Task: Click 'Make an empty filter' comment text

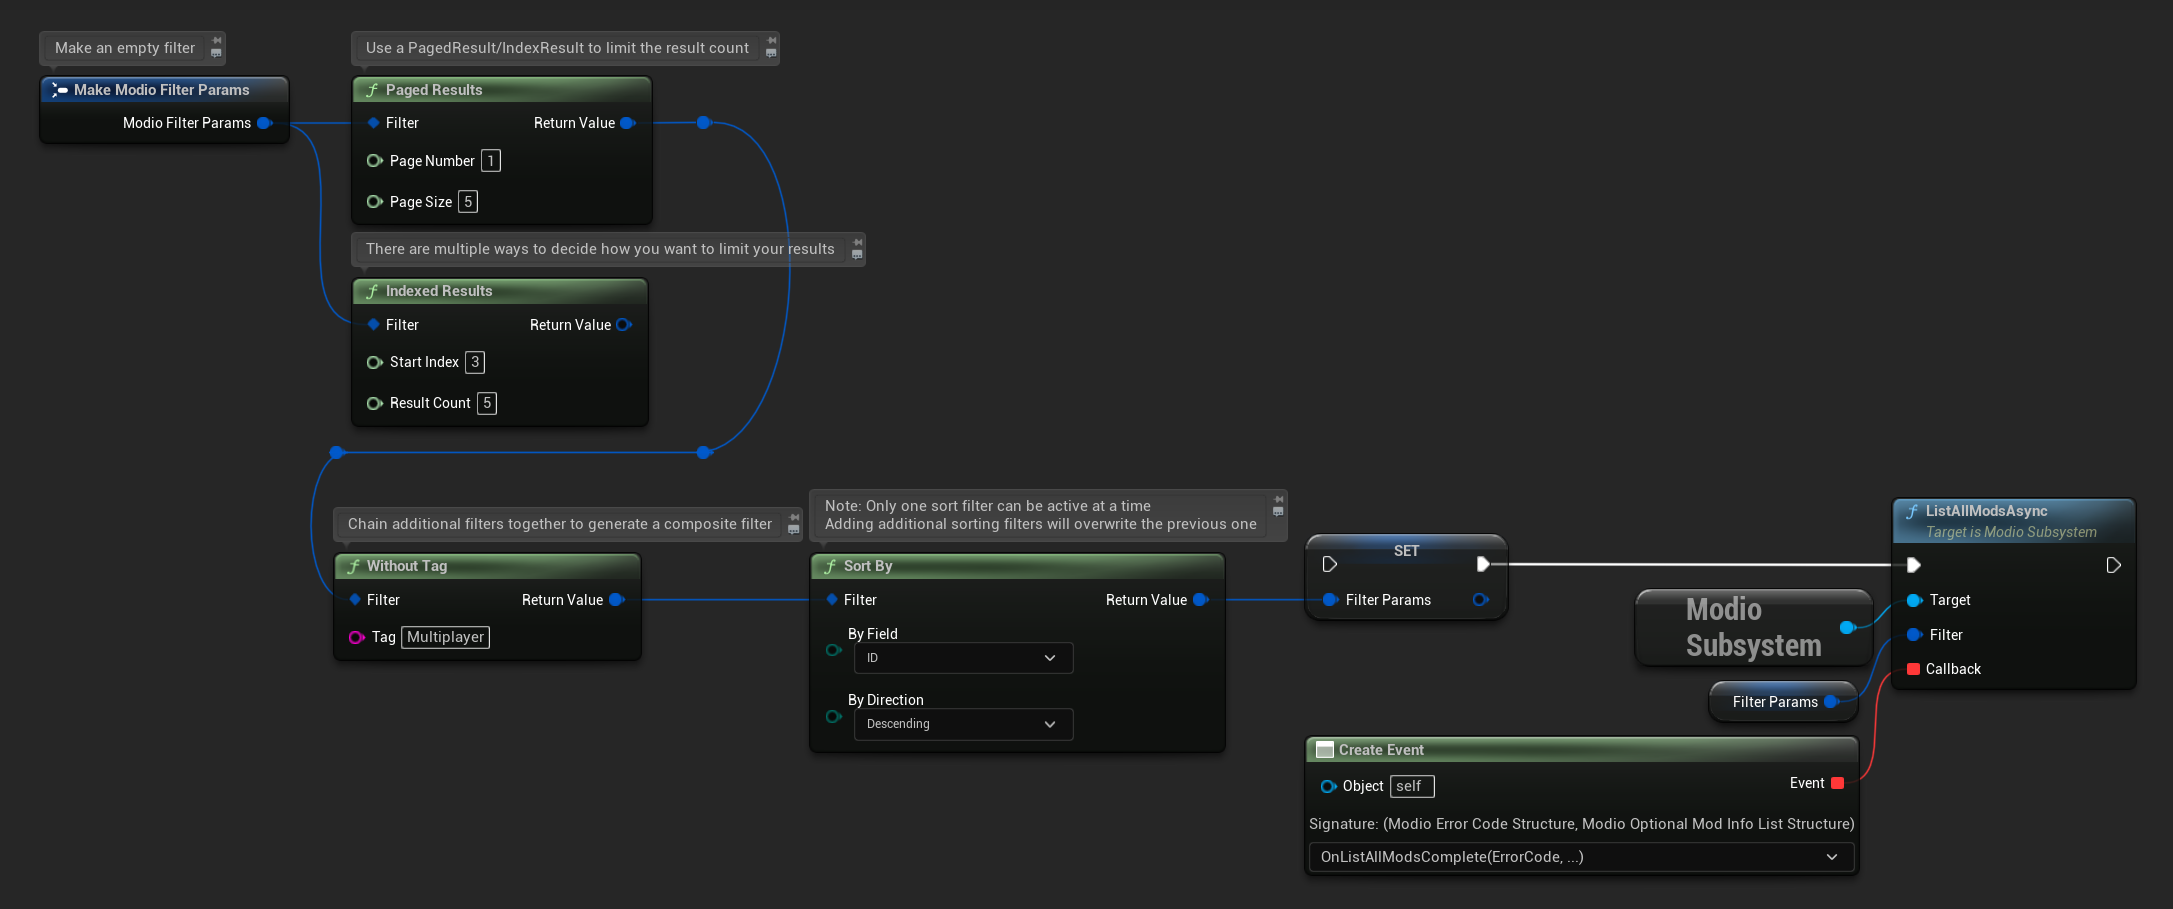Action: coord(125,48)
